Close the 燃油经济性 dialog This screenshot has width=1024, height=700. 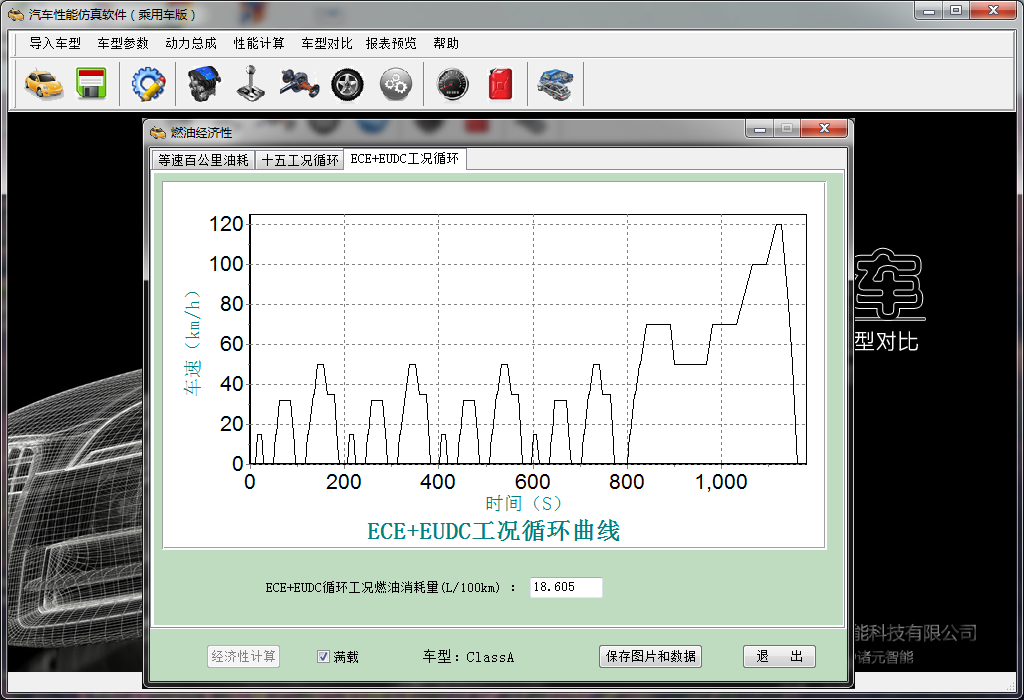(824, 129)
